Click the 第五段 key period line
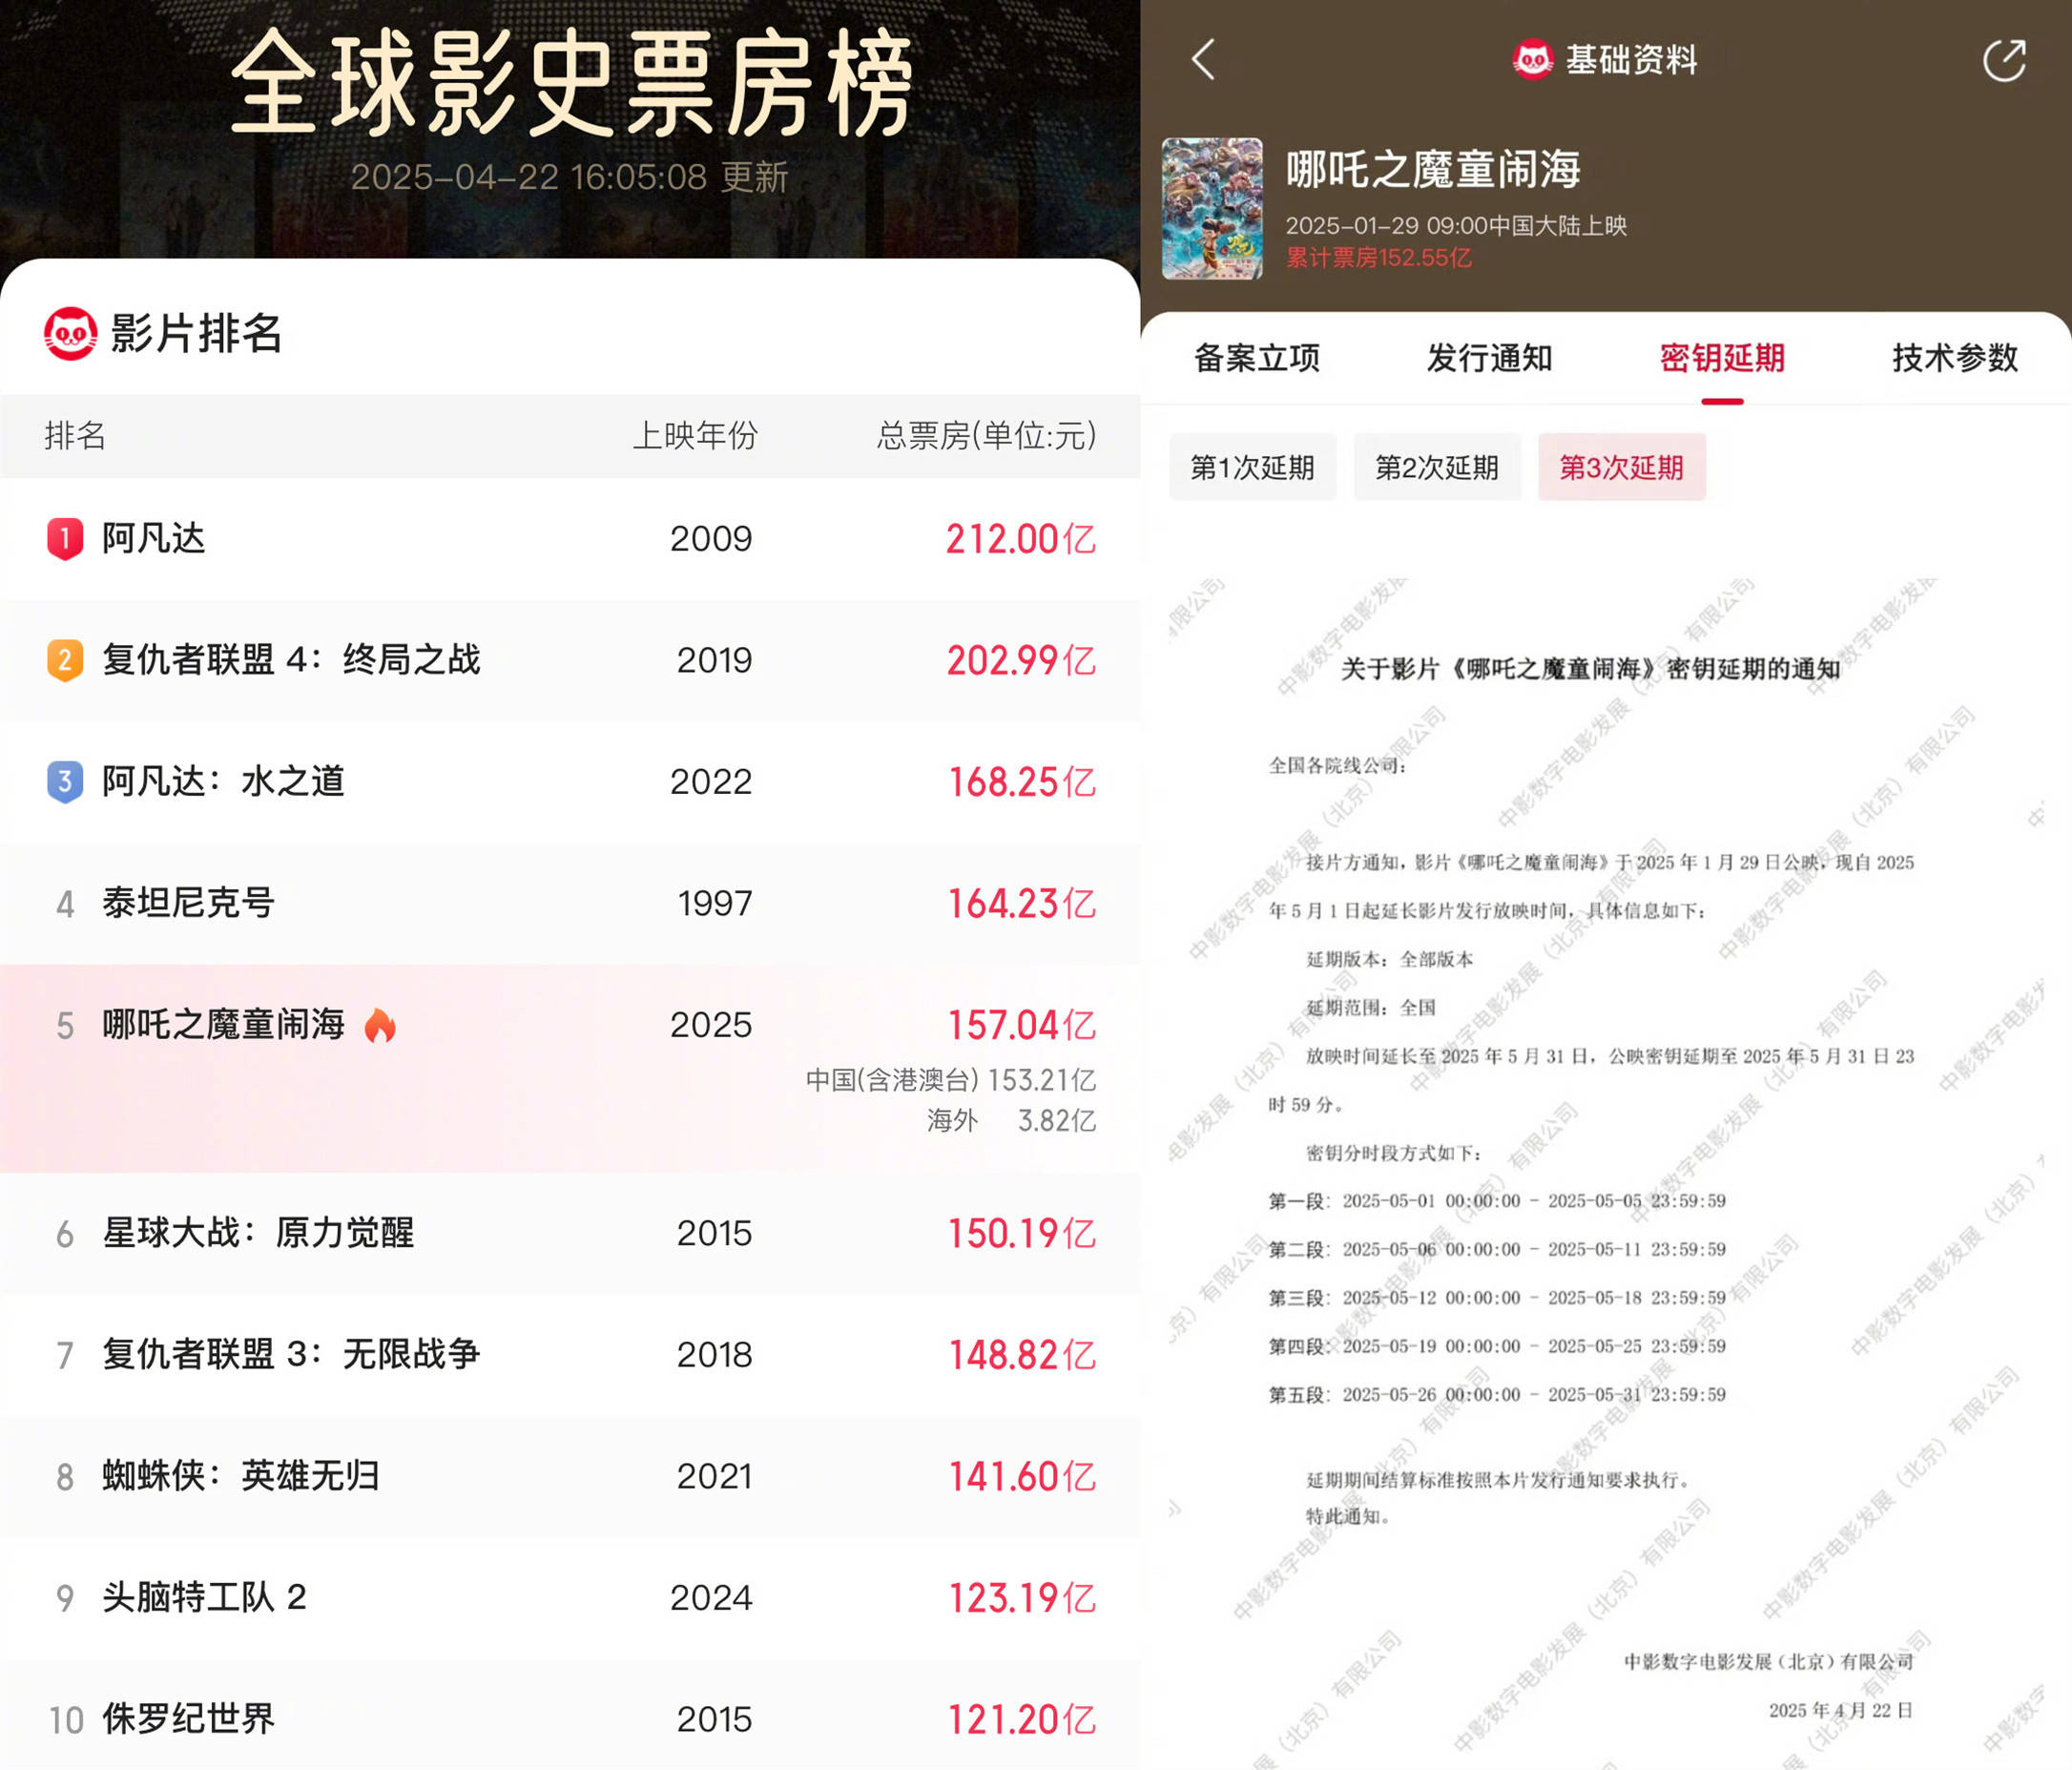Screen dimensions: 2072x1770 [x=1497, y=1395]
